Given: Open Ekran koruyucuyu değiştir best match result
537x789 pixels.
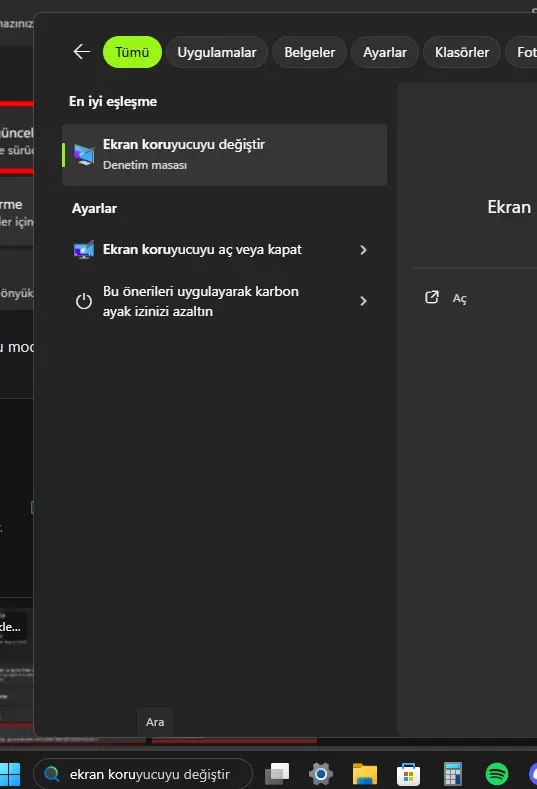Looking at the screenshot, I should pos(224,154).
